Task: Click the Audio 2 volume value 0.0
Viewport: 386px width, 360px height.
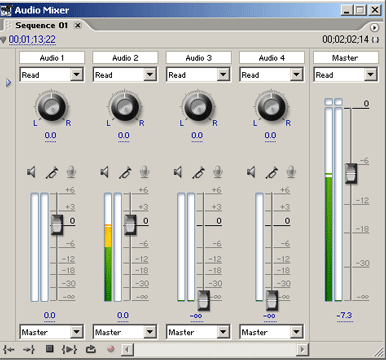Action: [123, 315]
